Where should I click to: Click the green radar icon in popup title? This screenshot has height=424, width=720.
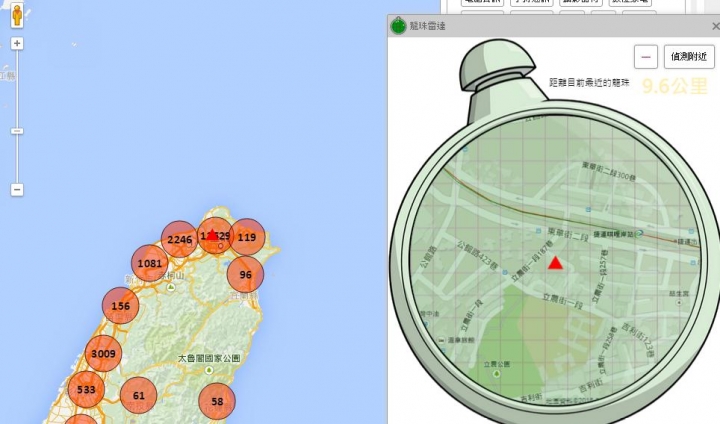pos(398,26)
